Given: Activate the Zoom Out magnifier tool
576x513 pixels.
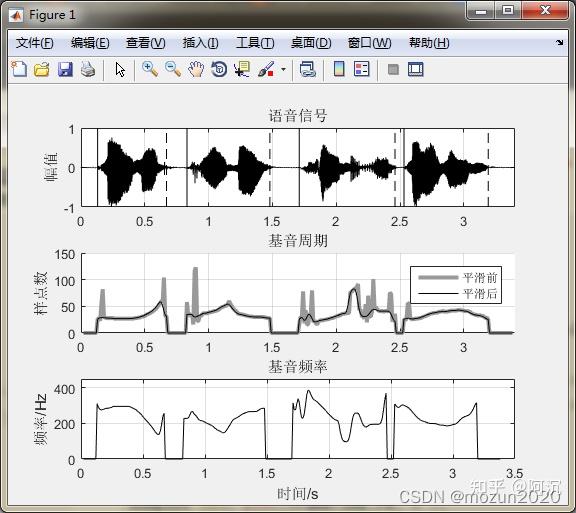Looking at the screenshot, I should click(173, 69).
